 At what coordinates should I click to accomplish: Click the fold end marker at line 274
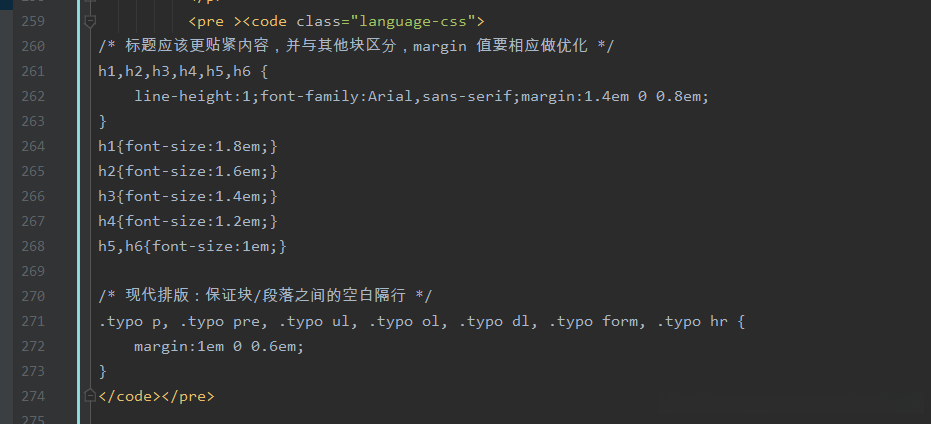coord(91,396)
